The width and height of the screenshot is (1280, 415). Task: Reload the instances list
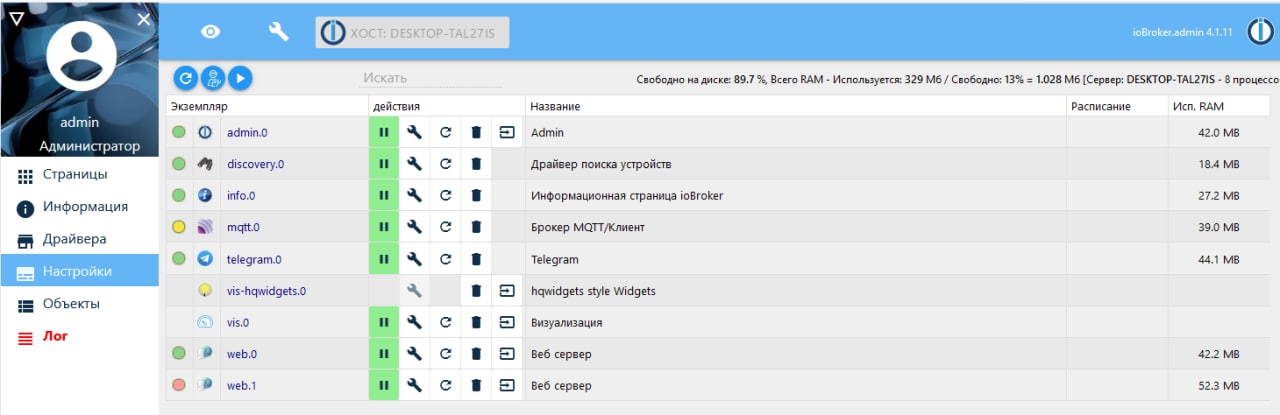pyautogui.click(x=185, y=78)
